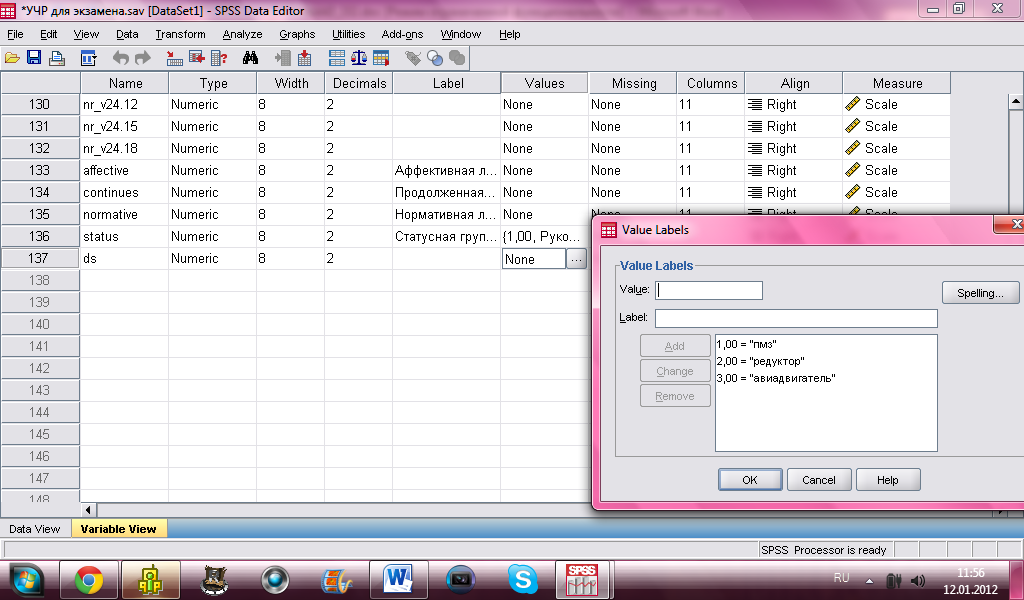
Task: Select row number 133
Action: [x=40, y=170]
